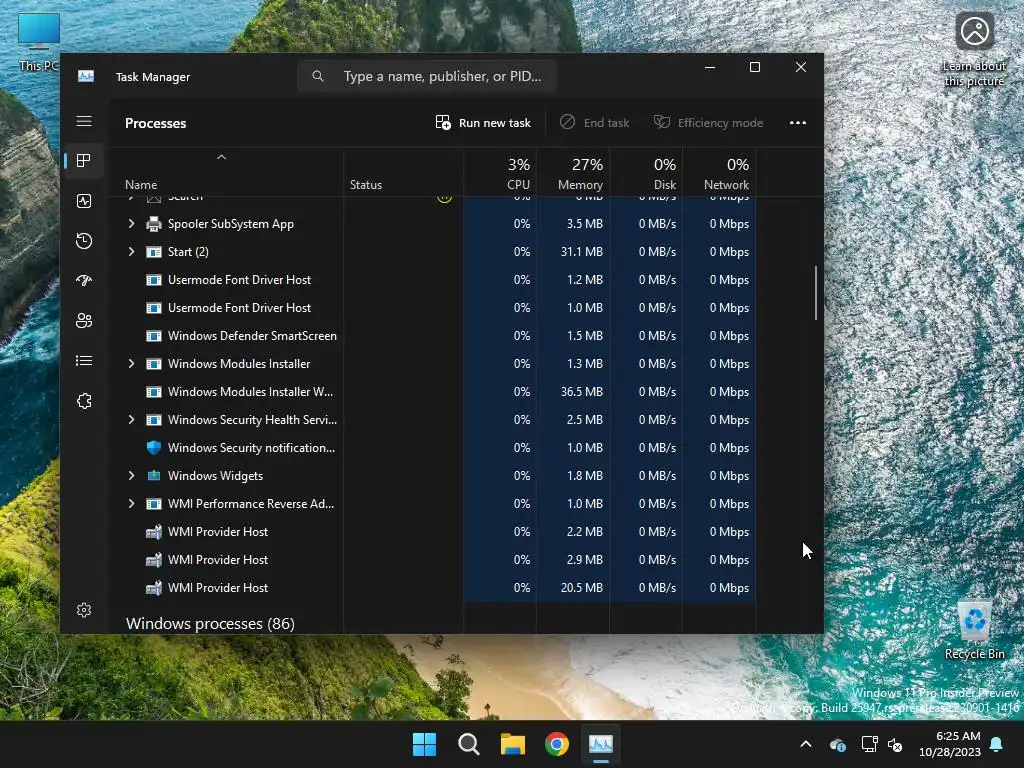Image resolution: width=1024 pixels, height=768 pixels.
Task: Sort by the Disk column header
Action: point(646,173)
